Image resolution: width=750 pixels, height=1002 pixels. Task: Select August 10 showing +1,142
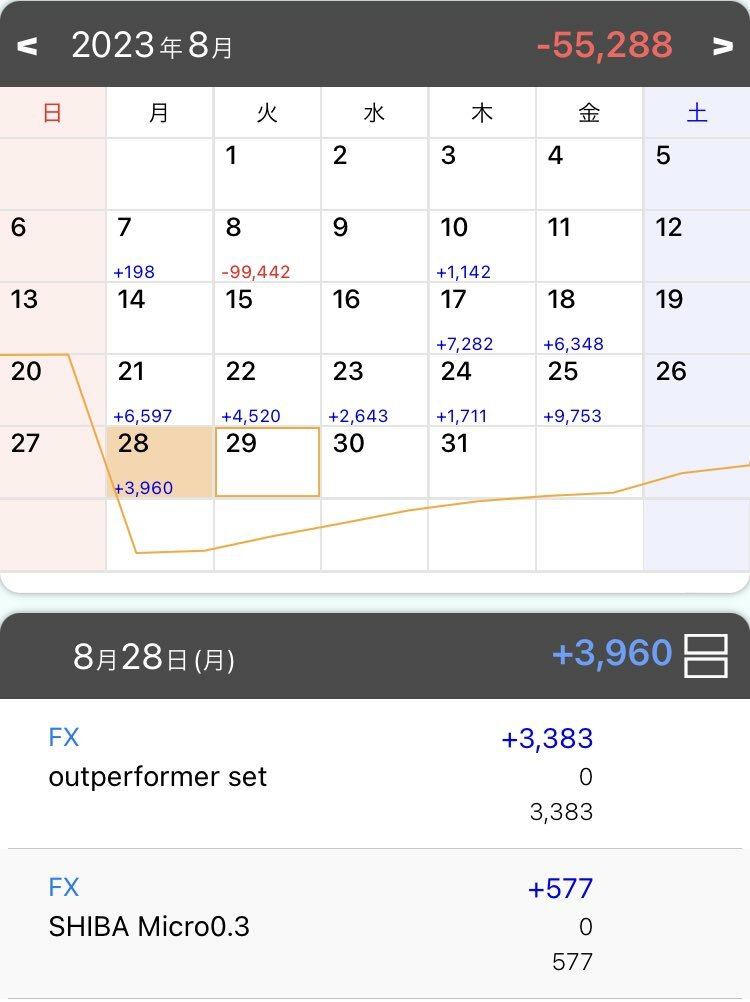tap(482, 246)
